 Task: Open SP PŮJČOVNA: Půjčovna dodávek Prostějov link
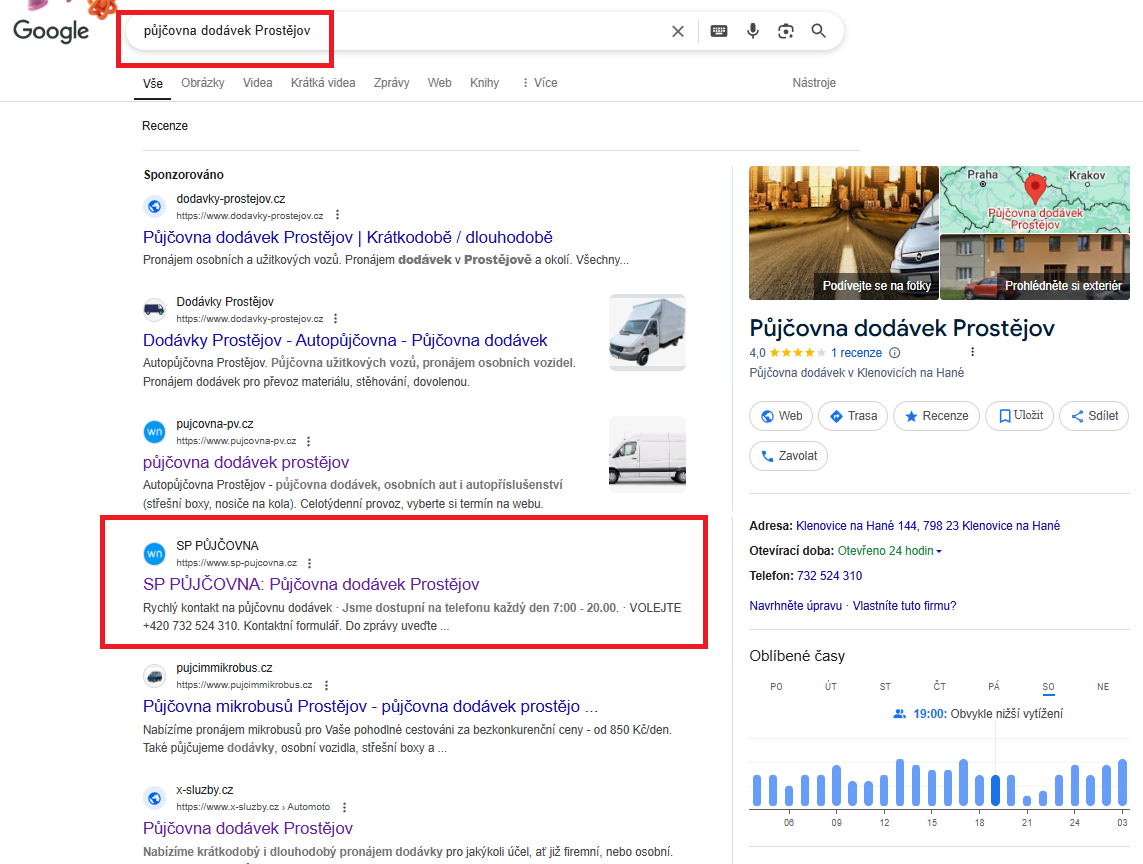(x=311, y=585)
